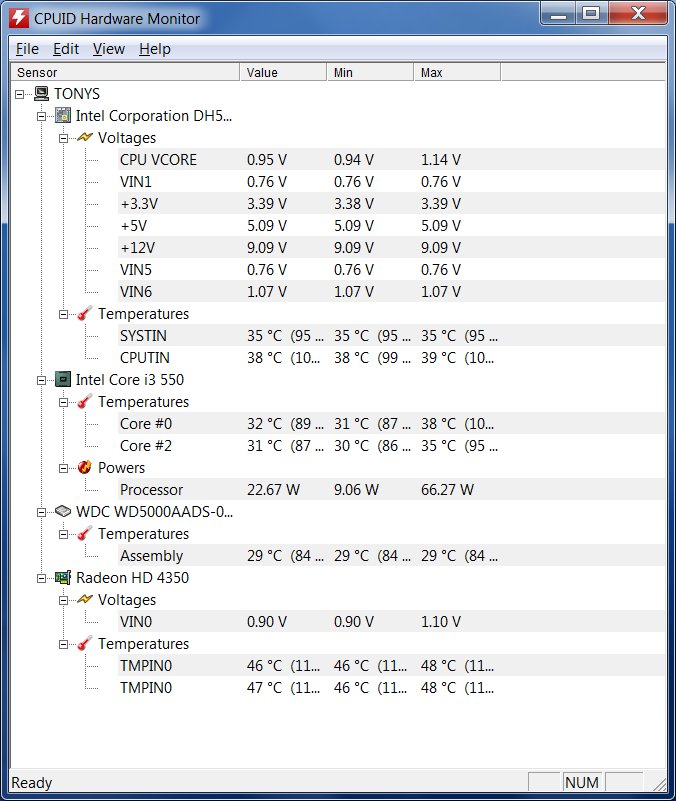Image resolution: width=676 pixels, height=801 pixels.
Task: Close the CPUID Hardware Monitor window
Action: pos(638,13)
